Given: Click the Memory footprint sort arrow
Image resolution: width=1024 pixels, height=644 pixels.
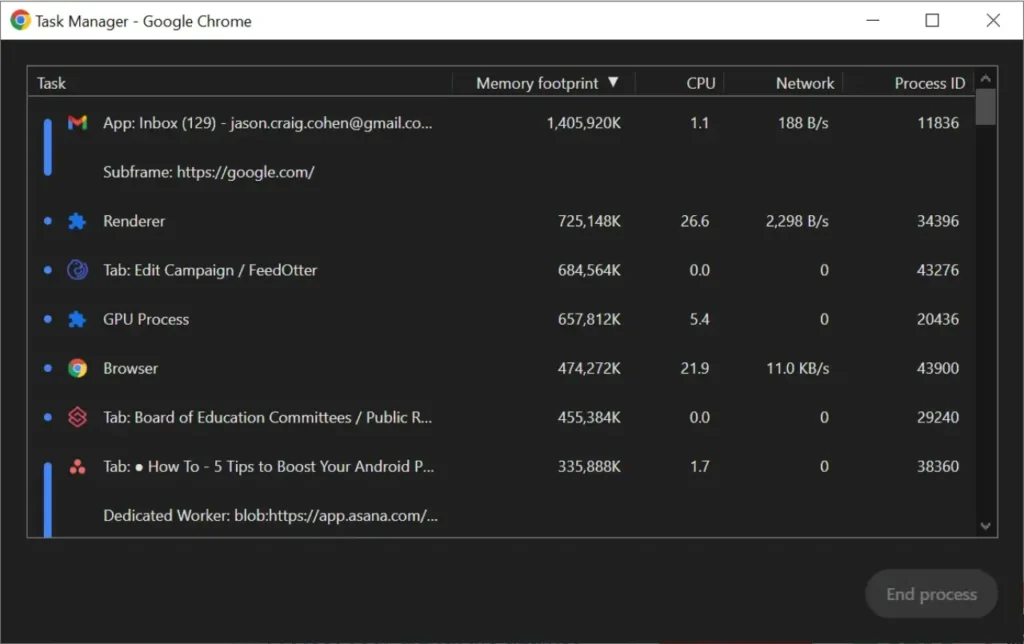Looking at the screenshot, I should coord(613,82).
